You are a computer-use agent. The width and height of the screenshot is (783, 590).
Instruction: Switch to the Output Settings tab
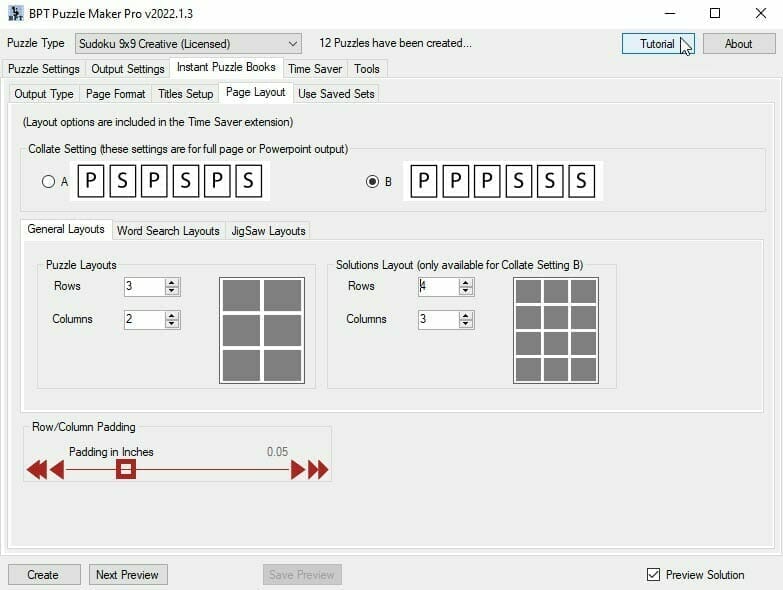(128, 69)
